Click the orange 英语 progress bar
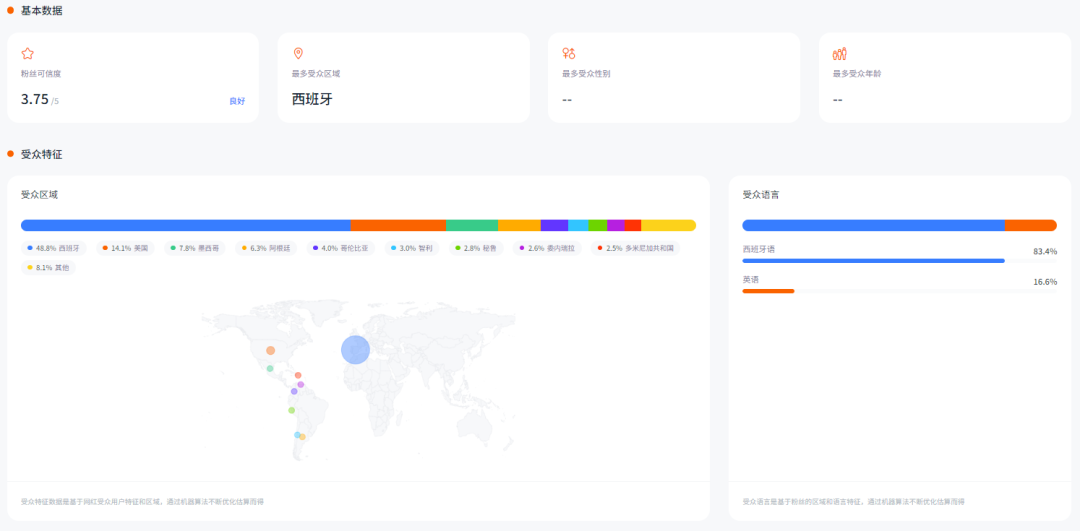The height and width of the screenshot is (531, 1080). 768,291
